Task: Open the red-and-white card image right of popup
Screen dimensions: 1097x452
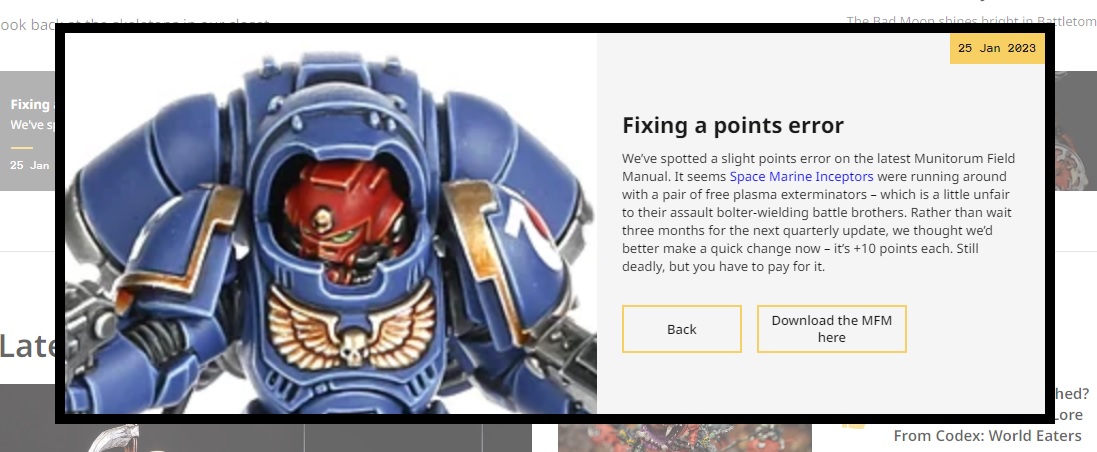Action: pos(1075,131)
